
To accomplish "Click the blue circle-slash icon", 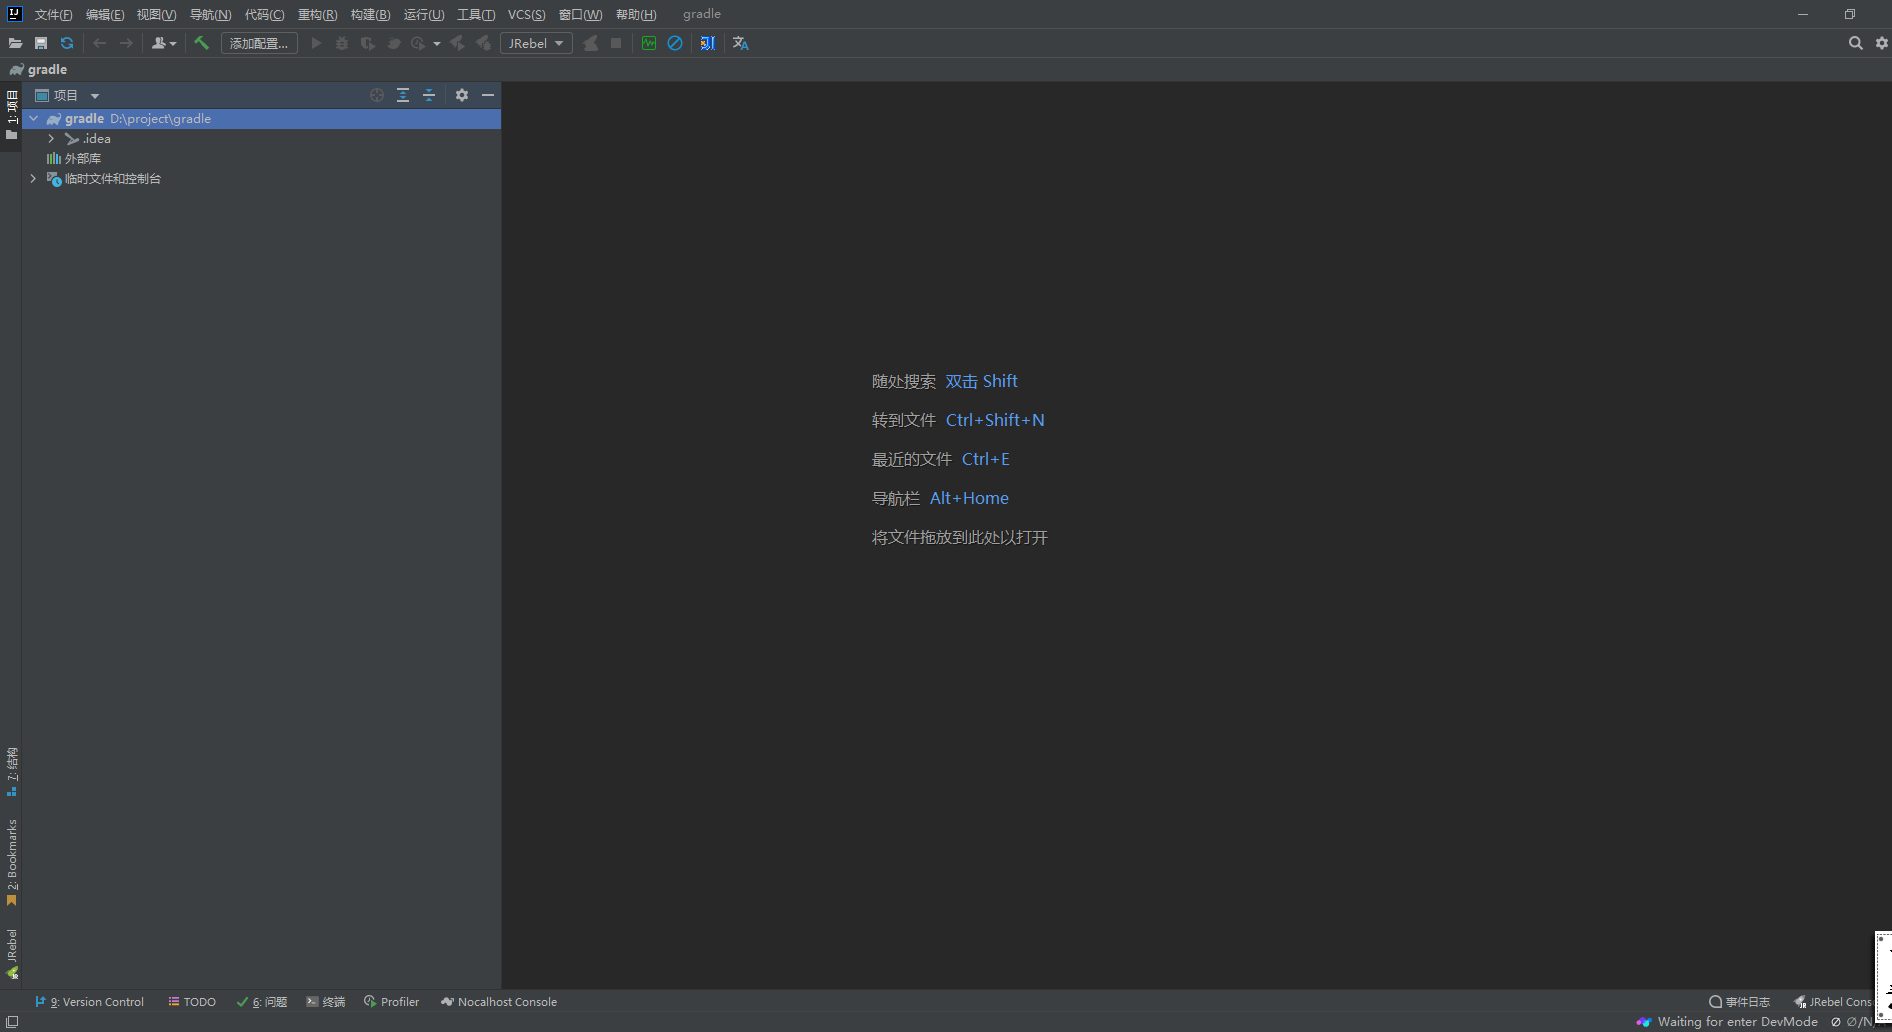I will click(675, 43).
